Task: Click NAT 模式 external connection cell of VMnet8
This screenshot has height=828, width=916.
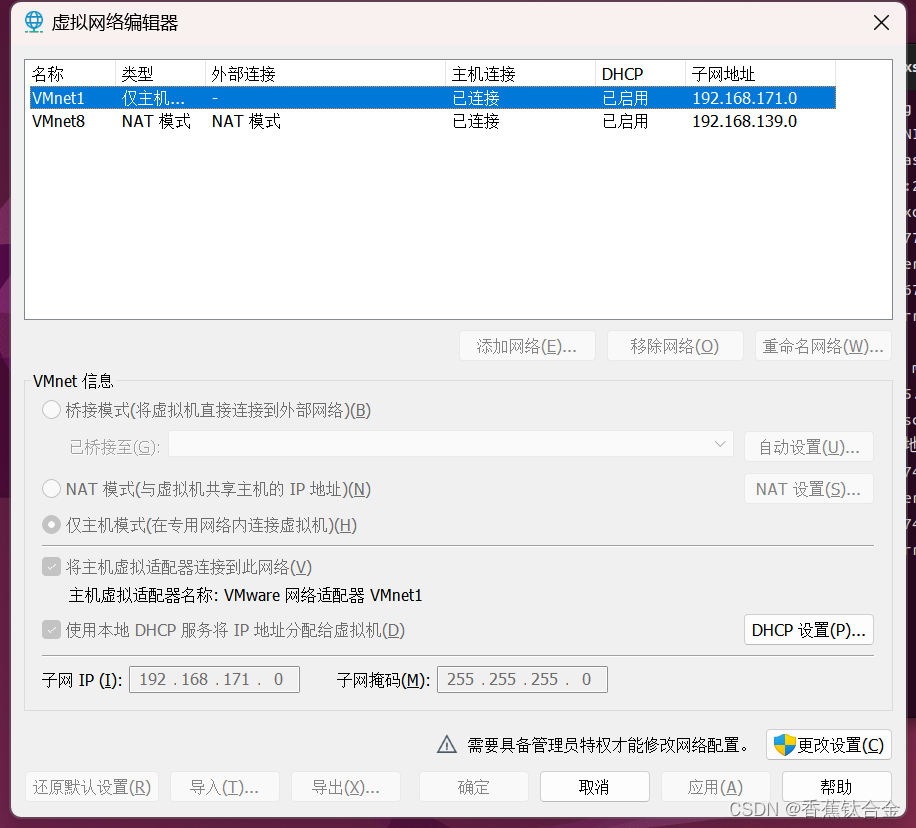Action: coord(246,121)
